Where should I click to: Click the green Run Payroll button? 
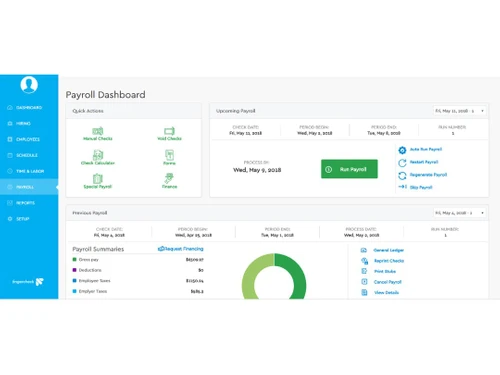tap(349, 169)
